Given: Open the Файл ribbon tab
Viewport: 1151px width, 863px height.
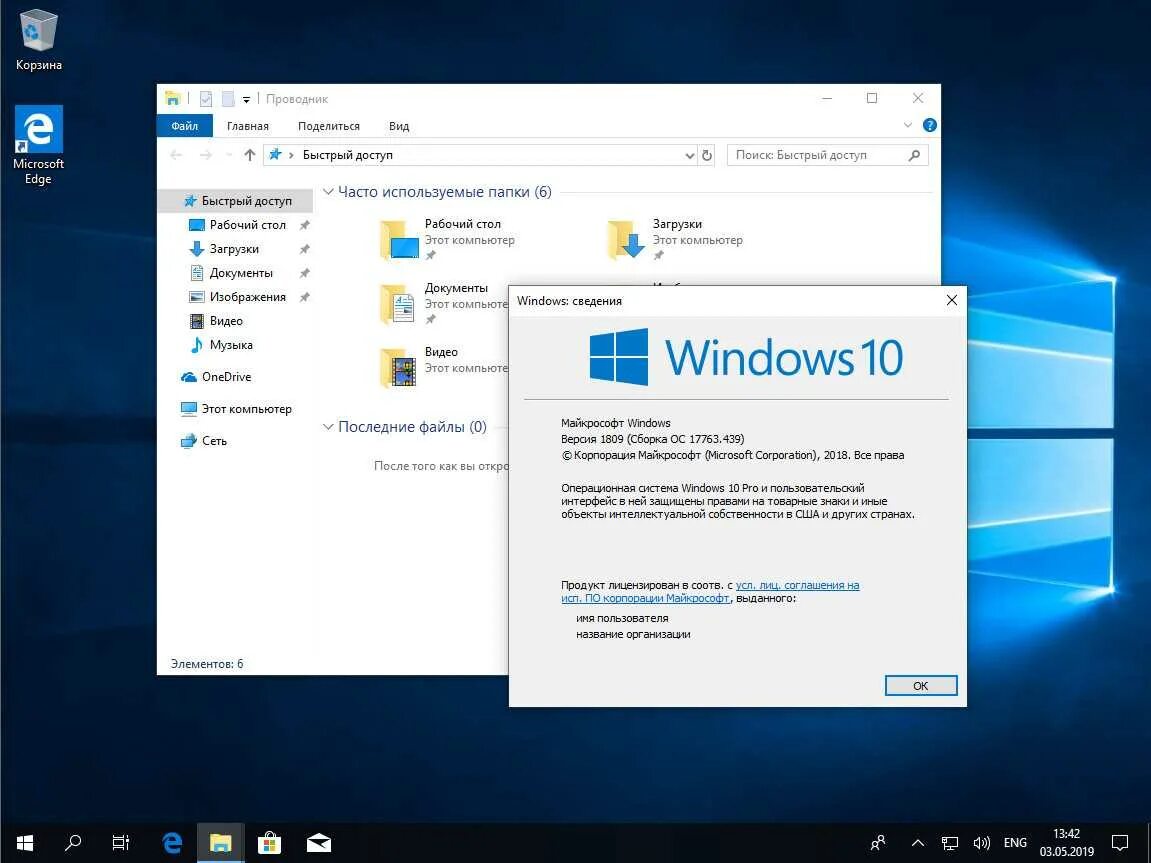Looking at the screenshot, I should tap(184, 126).
